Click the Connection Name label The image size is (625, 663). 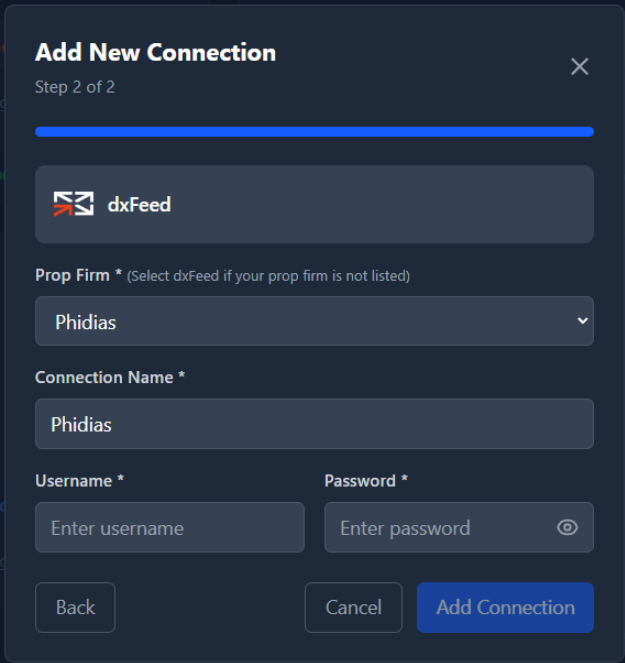(x=110, y=377)
